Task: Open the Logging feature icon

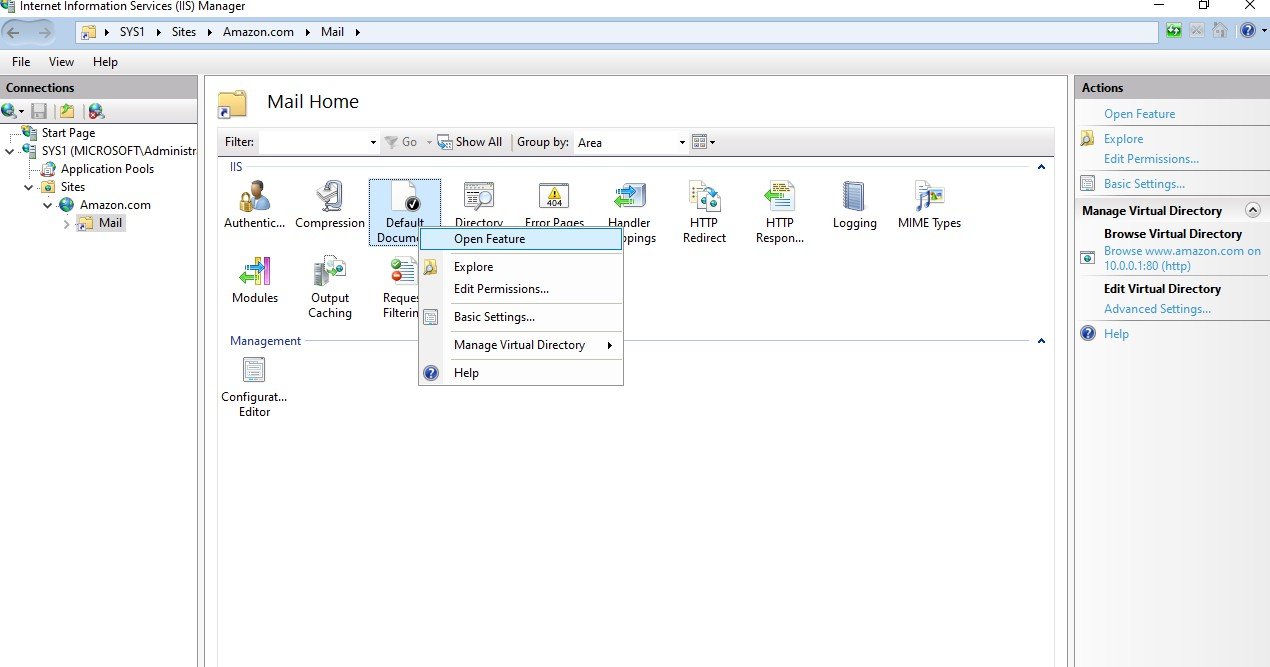Action: [x=854, y=205]
